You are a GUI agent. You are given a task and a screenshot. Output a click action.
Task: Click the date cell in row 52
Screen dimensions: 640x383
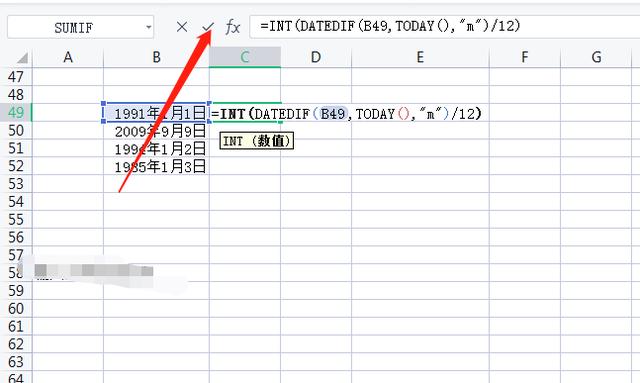[x=156, y=167]
